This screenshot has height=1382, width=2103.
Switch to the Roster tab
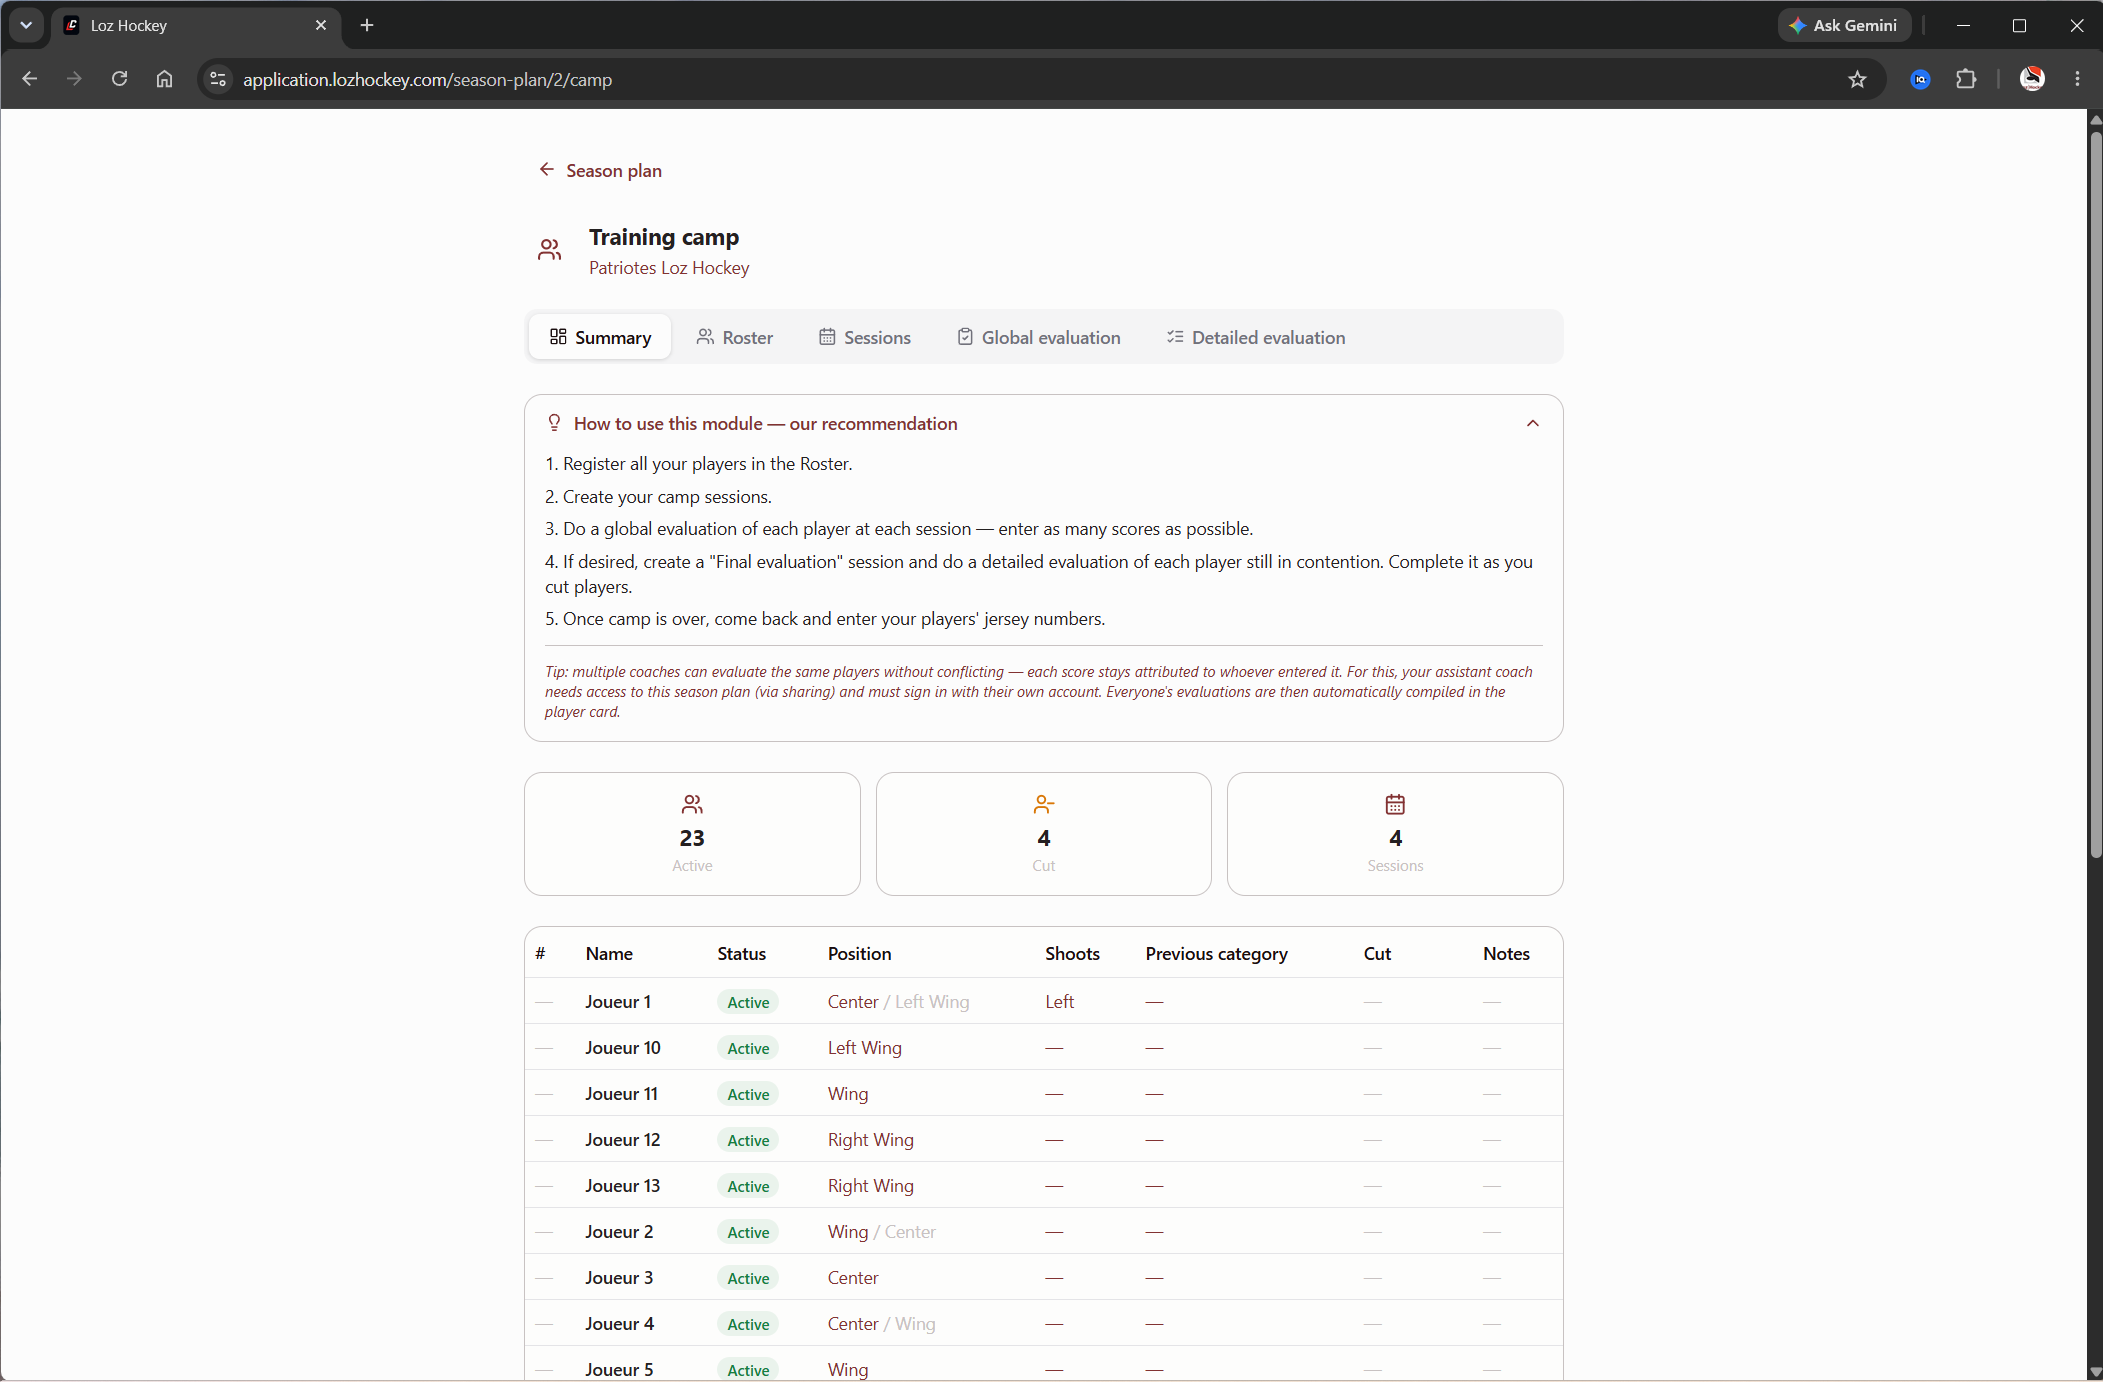[x=735, y=337]
